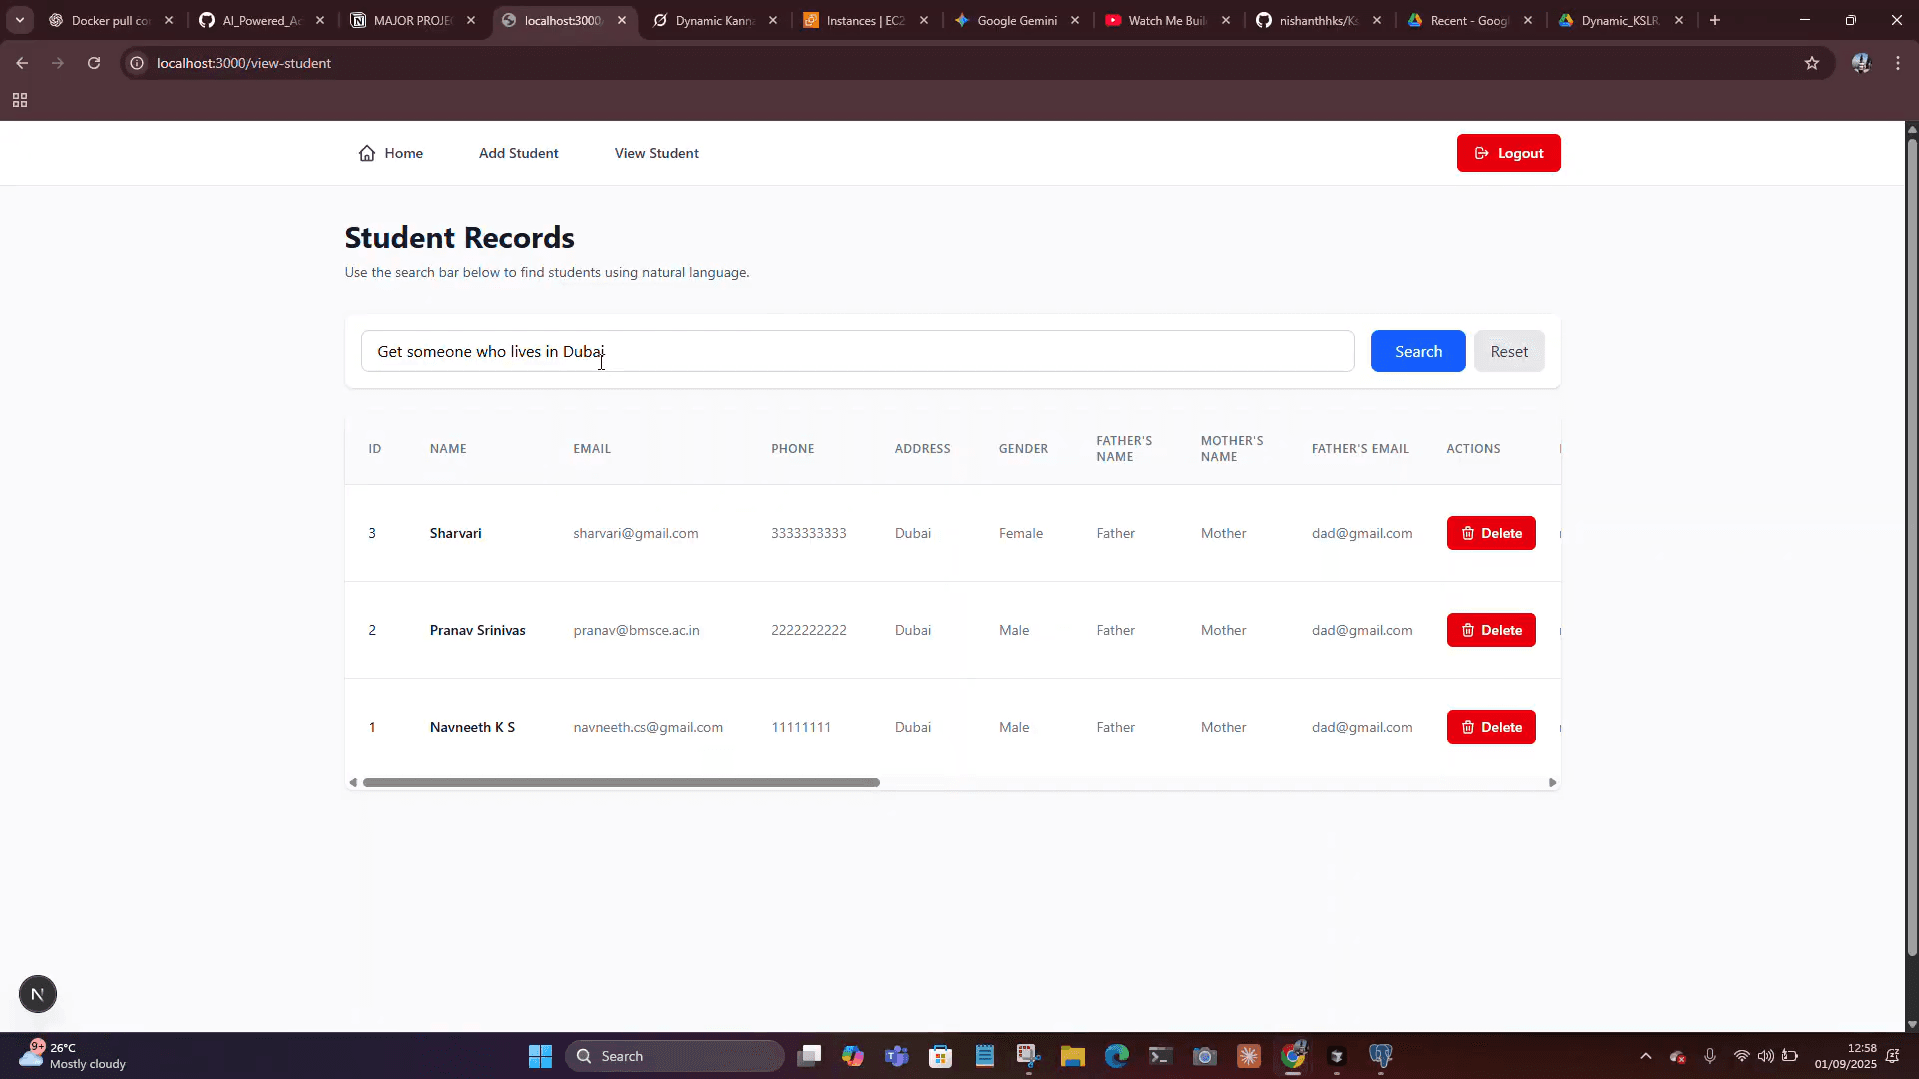Open the browser tab search dropdown
Viewport: 1919px width, 1079px height.
[x=19, y=19]
